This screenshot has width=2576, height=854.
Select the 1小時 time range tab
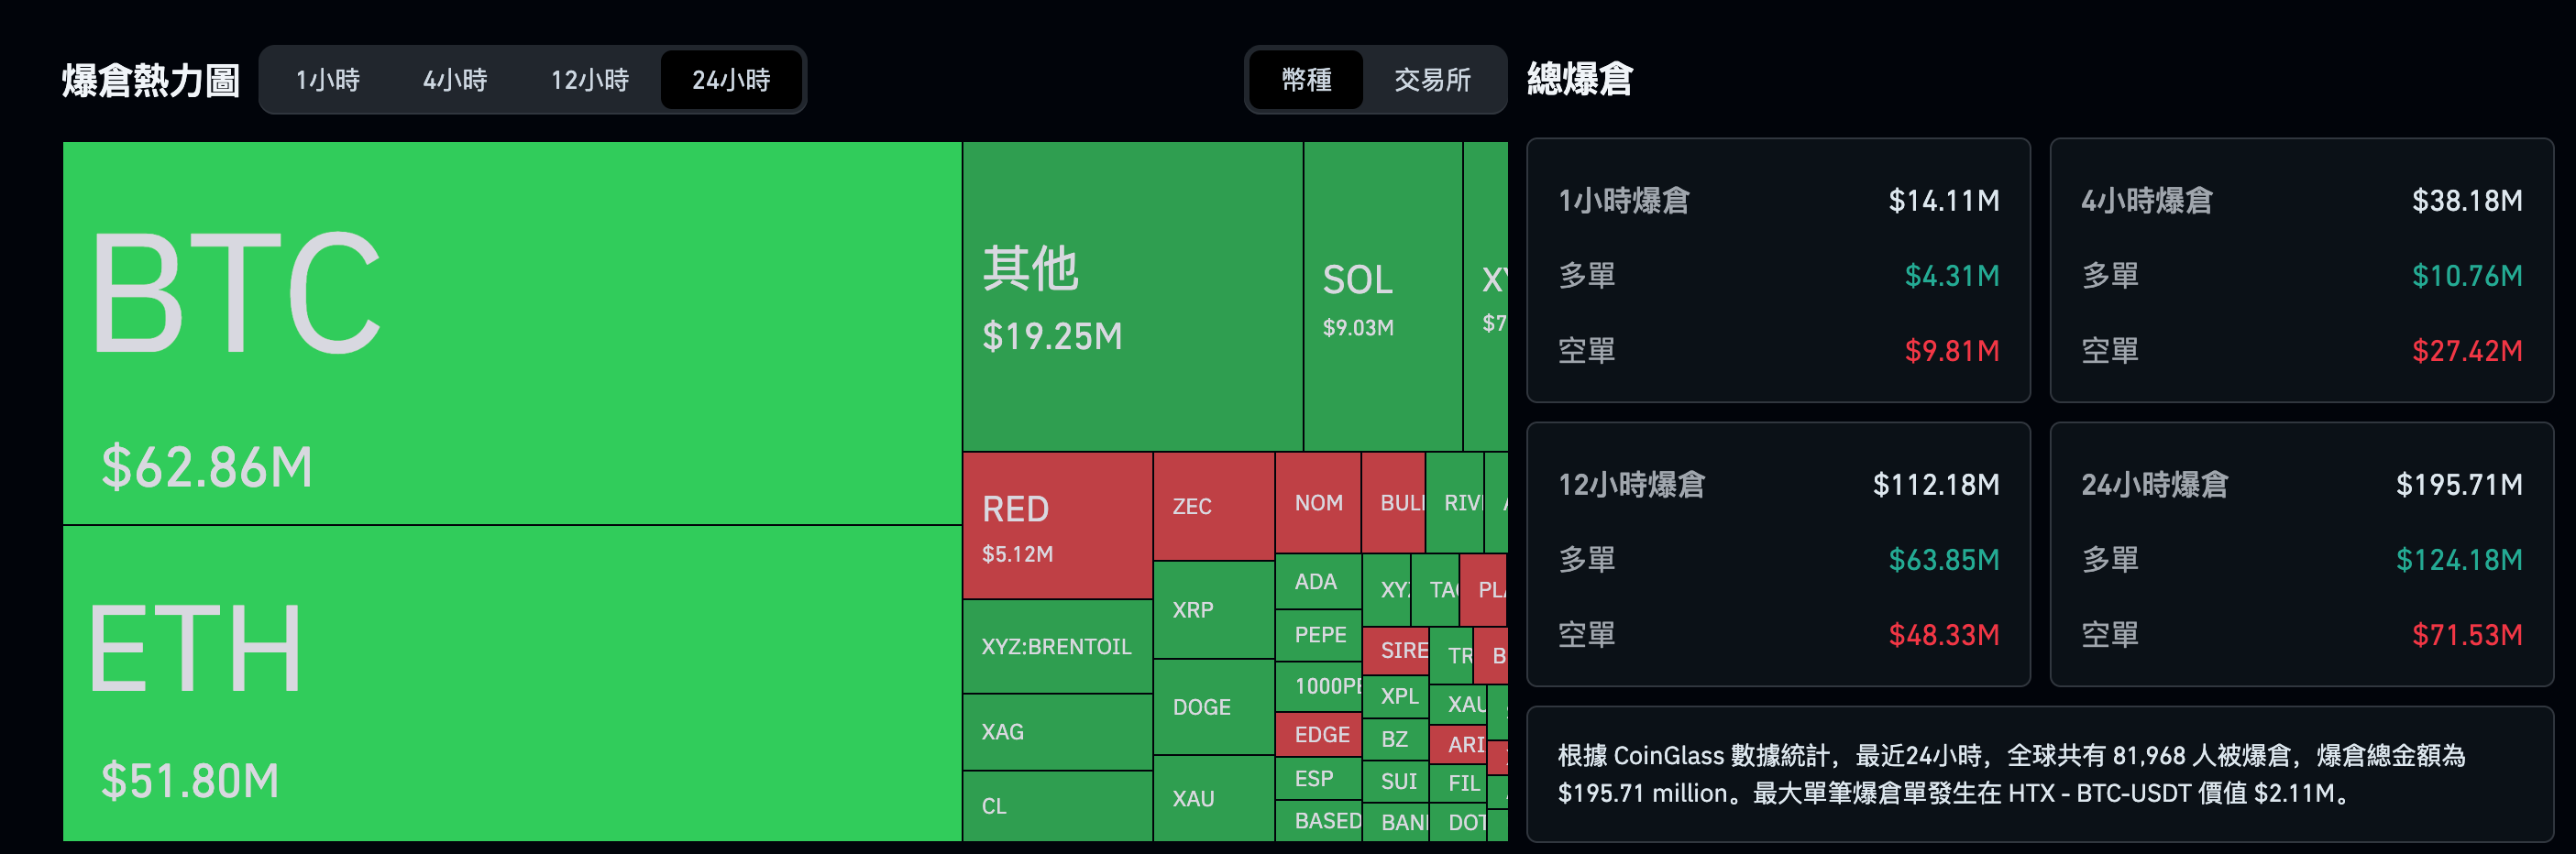[x=327, y=80]
